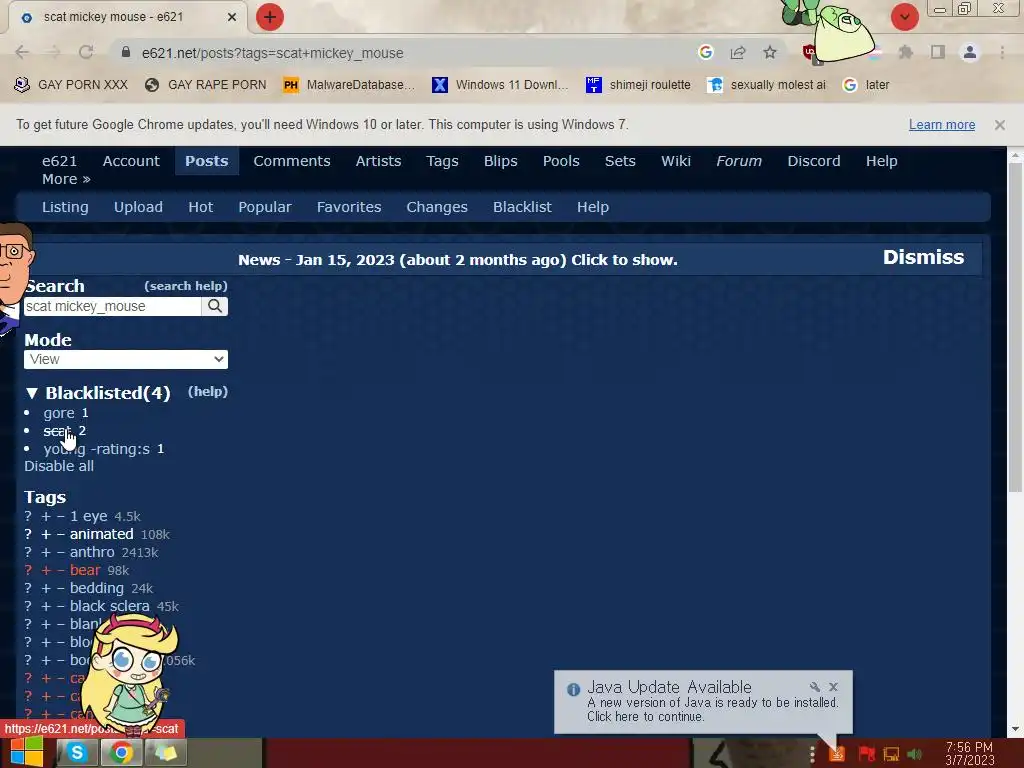The width and height of the screenshot is (1024, 768).
Task: Click the Google icon in the address bar
Action: tap(705, 52)
